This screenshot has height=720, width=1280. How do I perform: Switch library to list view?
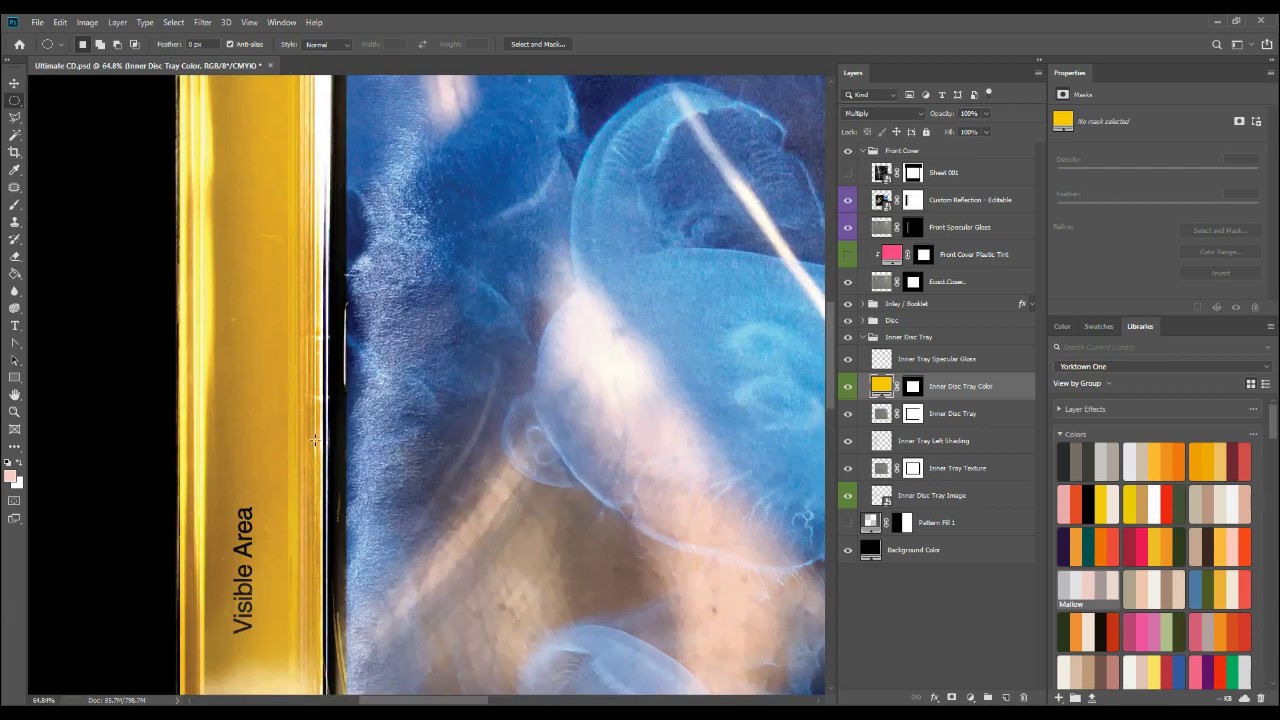[x=1266, y=384]
